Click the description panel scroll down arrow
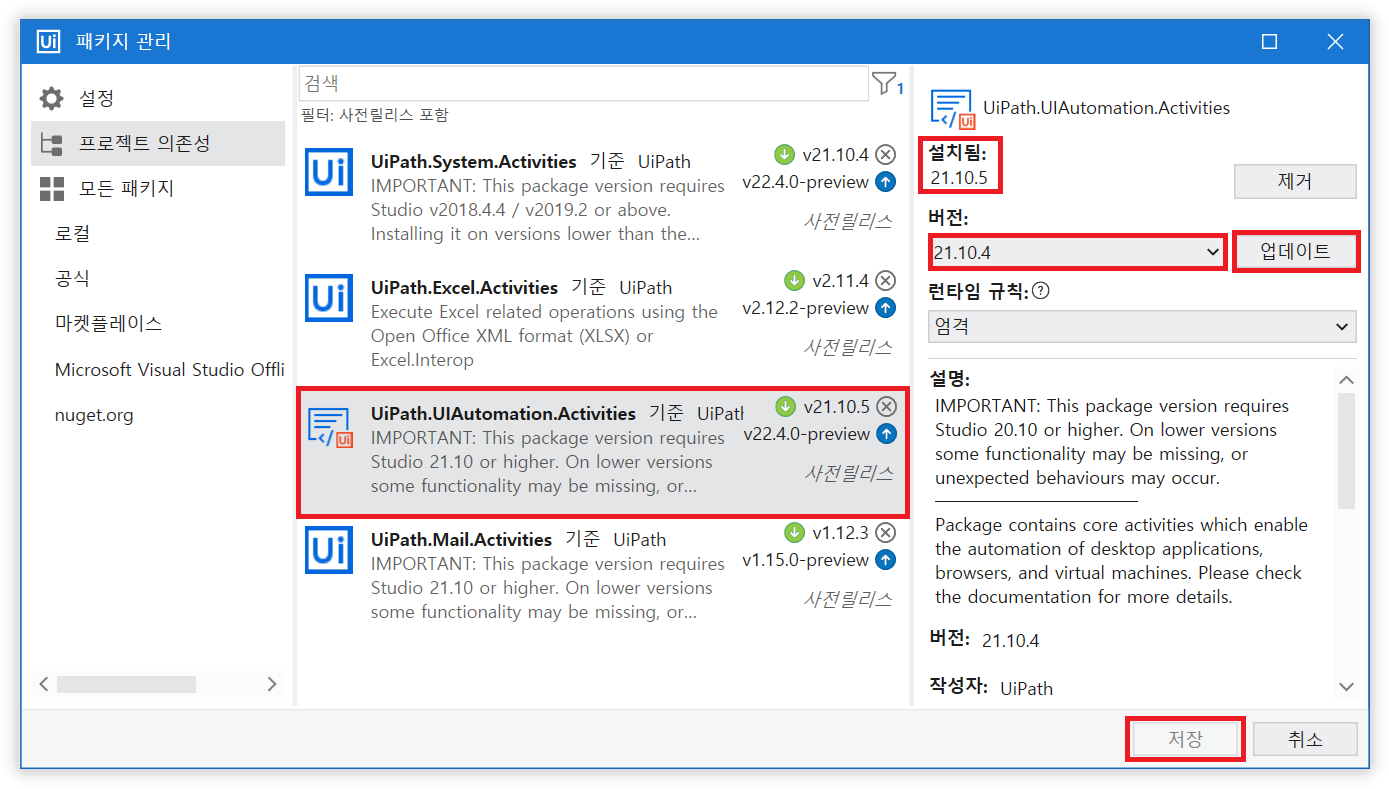This screenshot has height=789, width=1389. point(1346,687)
